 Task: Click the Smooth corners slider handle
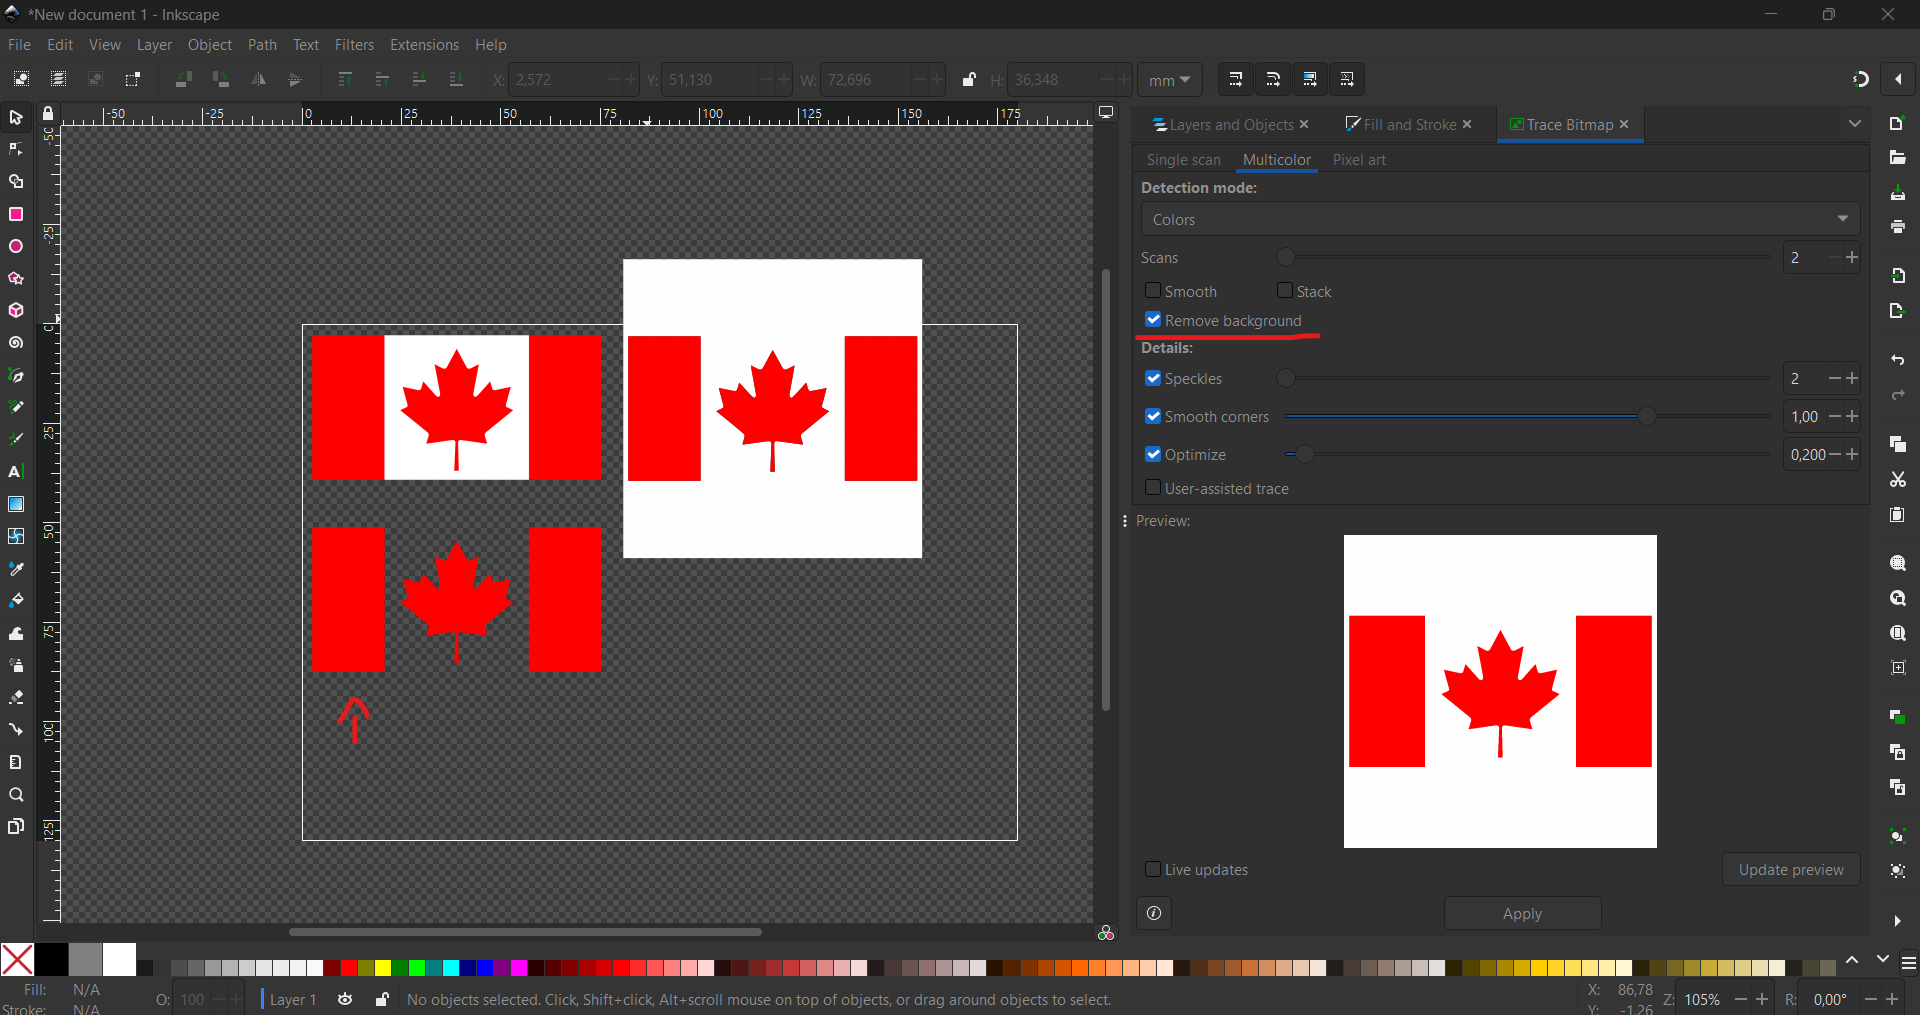pos(1646,416)
